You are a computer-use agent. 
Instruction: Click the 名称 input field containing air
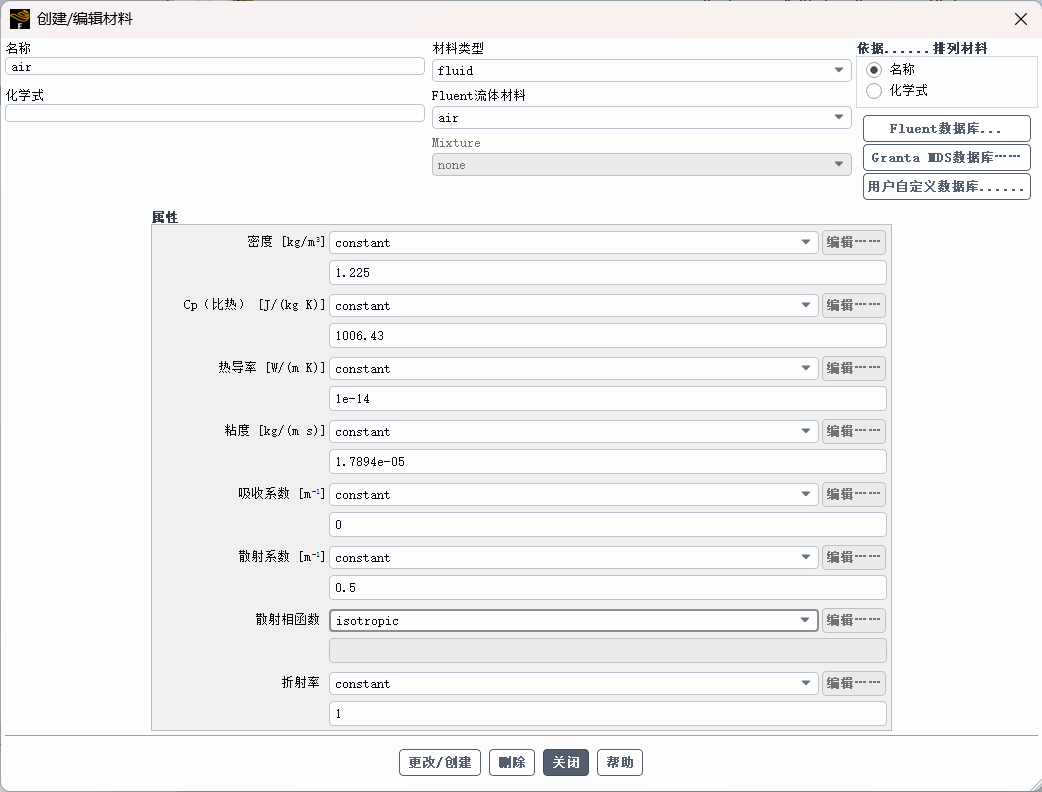(215, 66)
